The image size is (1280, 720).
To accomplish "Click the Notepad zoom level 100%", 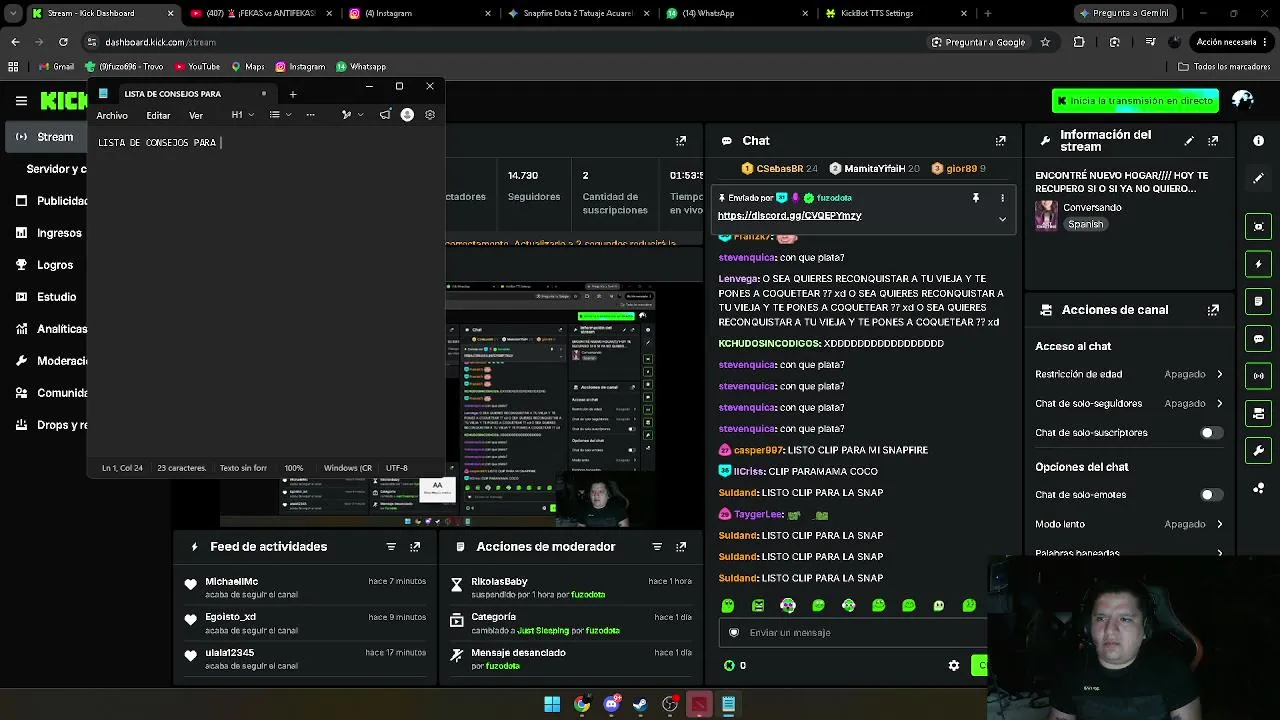I will coord(293,468).
